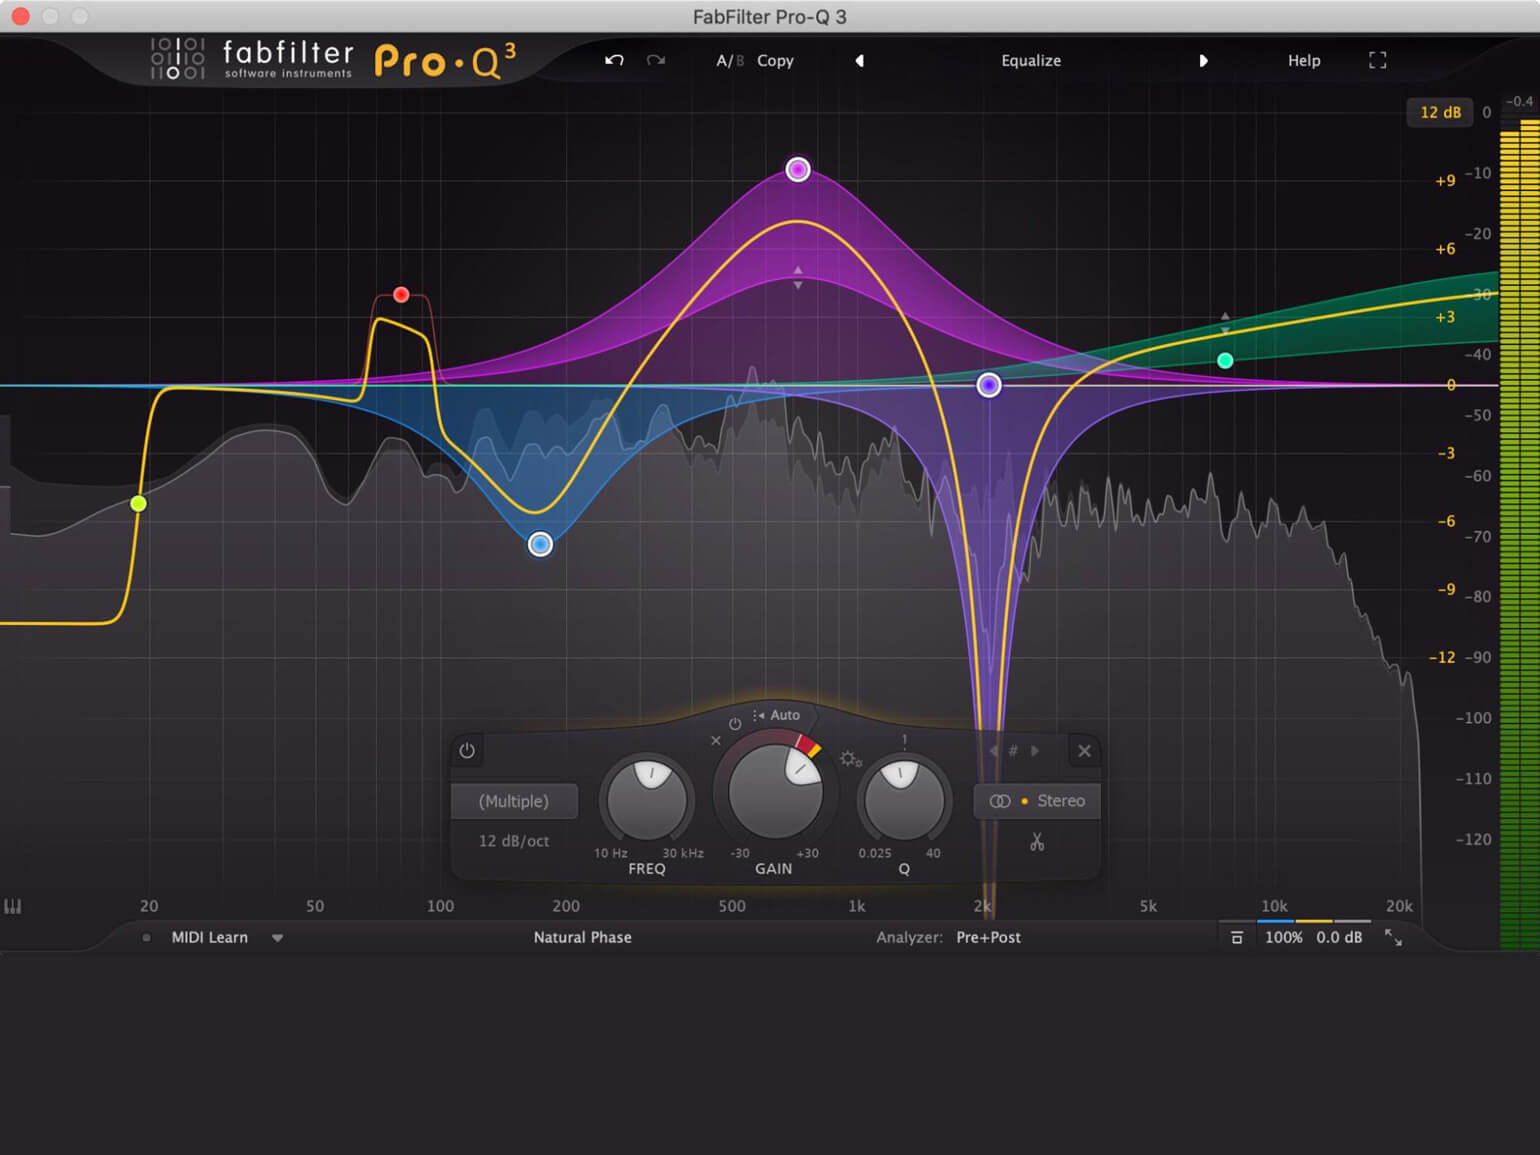1540x1155 pixels.
Task: Toggle MIDI Learn
Action: 209,937
